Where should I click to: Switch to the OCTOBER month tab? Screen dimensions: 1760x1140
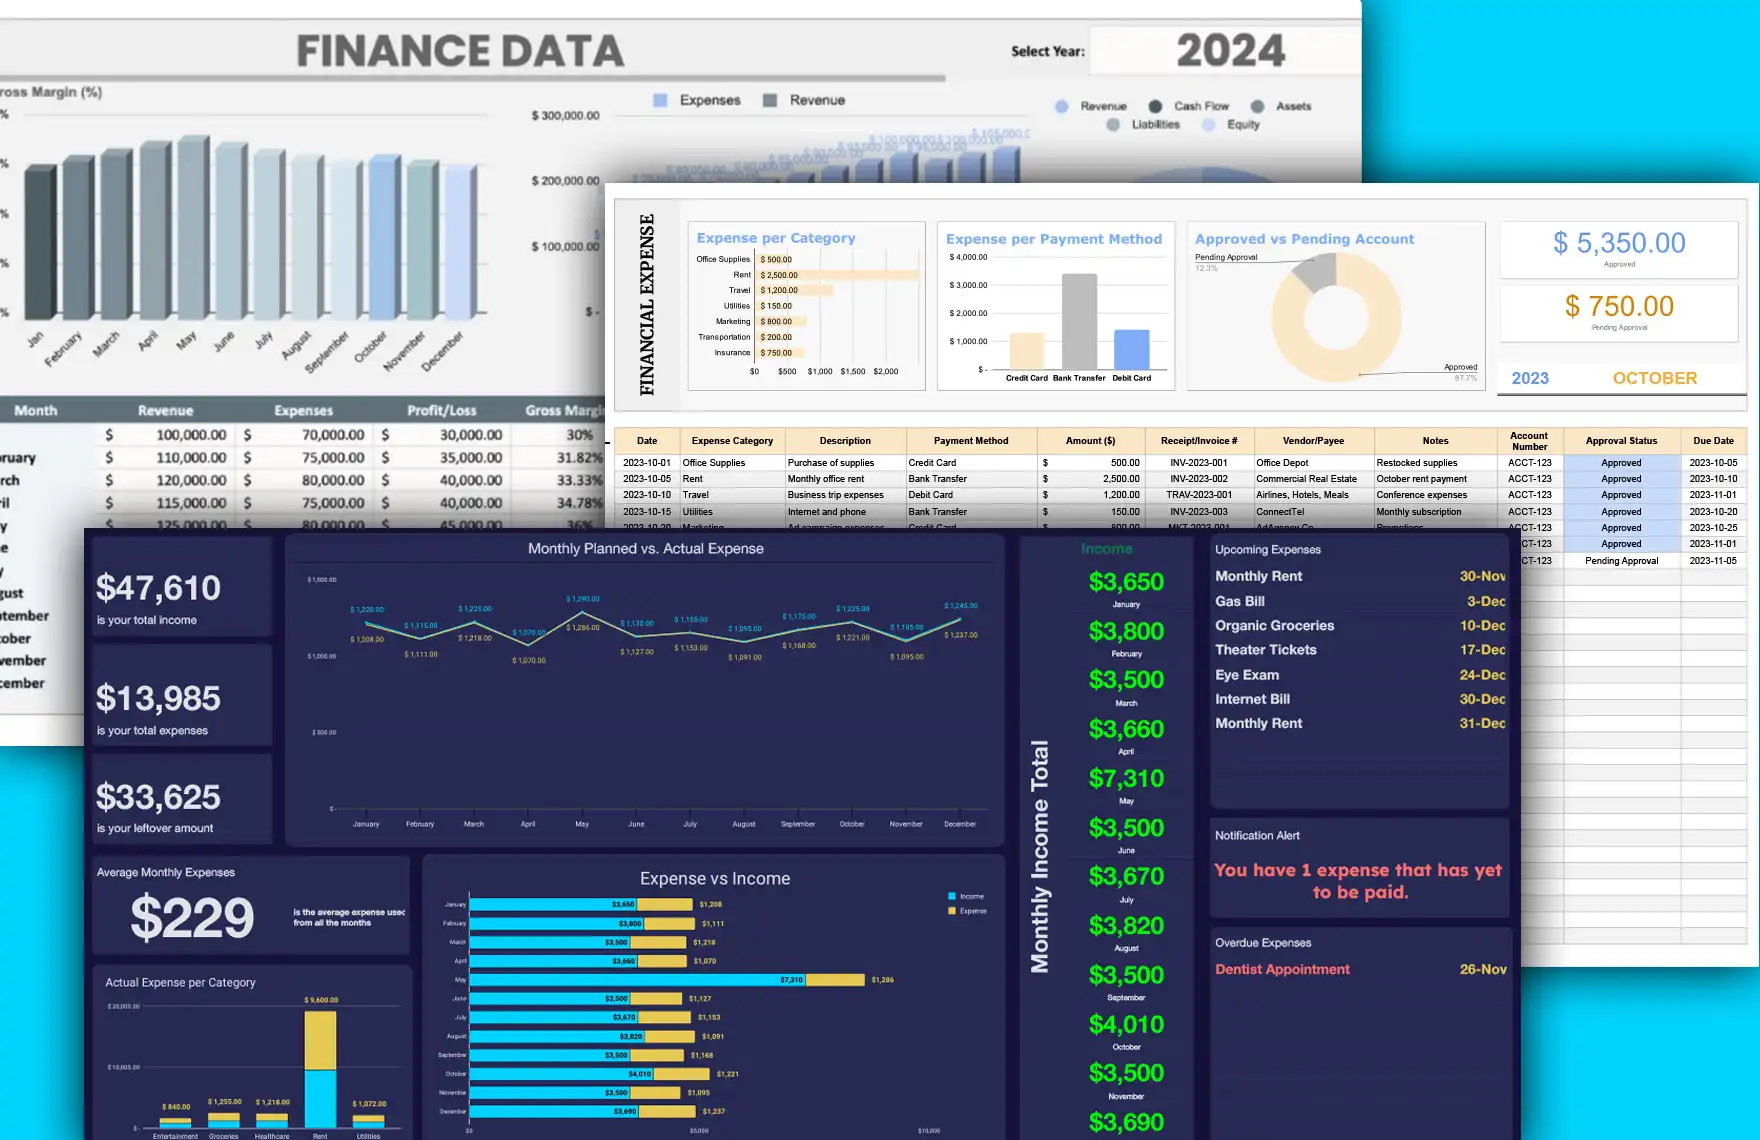pyautogui.click(x=1654, y=378)
